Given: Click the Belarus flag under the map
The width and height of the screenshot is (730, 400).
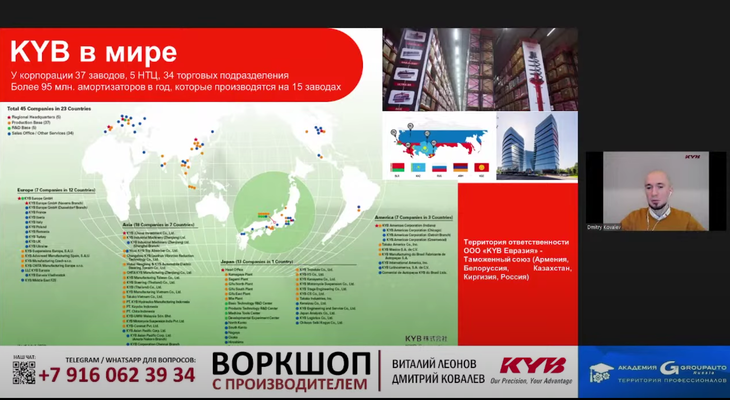Looking at the screenshot, I should click(x=397, y=167).
